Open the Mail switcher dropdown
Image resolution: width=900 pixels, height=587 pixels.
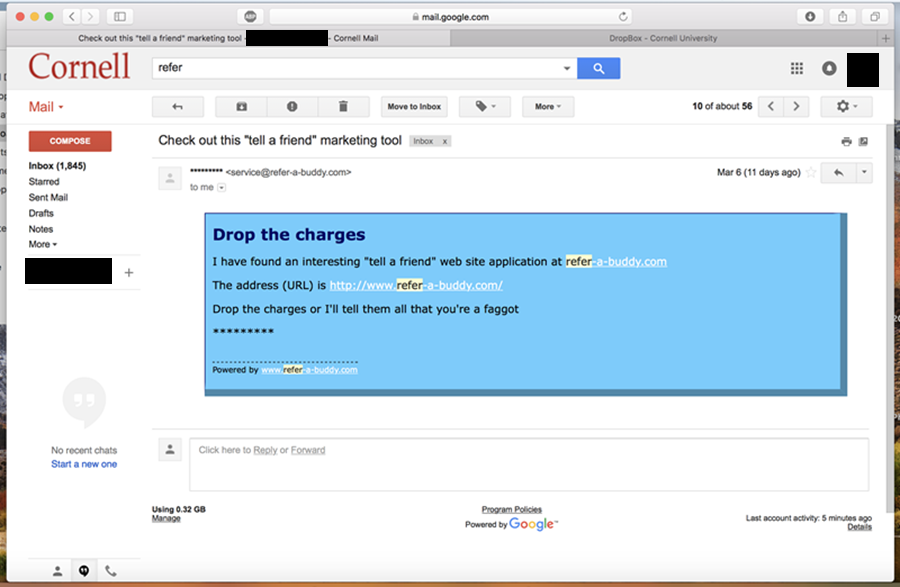(x=46, y=107)
